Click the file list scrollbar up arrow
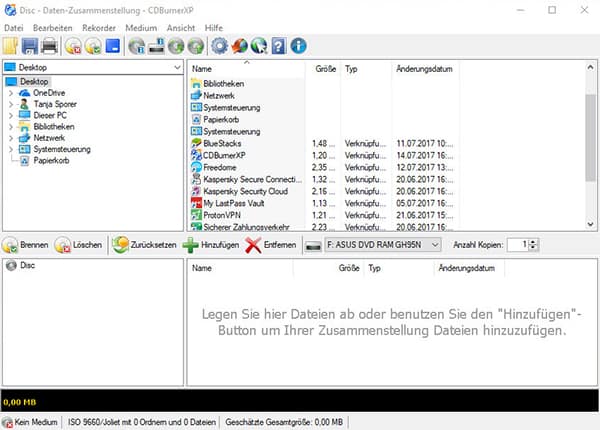Screen dimensions: 600x430 coord(590,67)
